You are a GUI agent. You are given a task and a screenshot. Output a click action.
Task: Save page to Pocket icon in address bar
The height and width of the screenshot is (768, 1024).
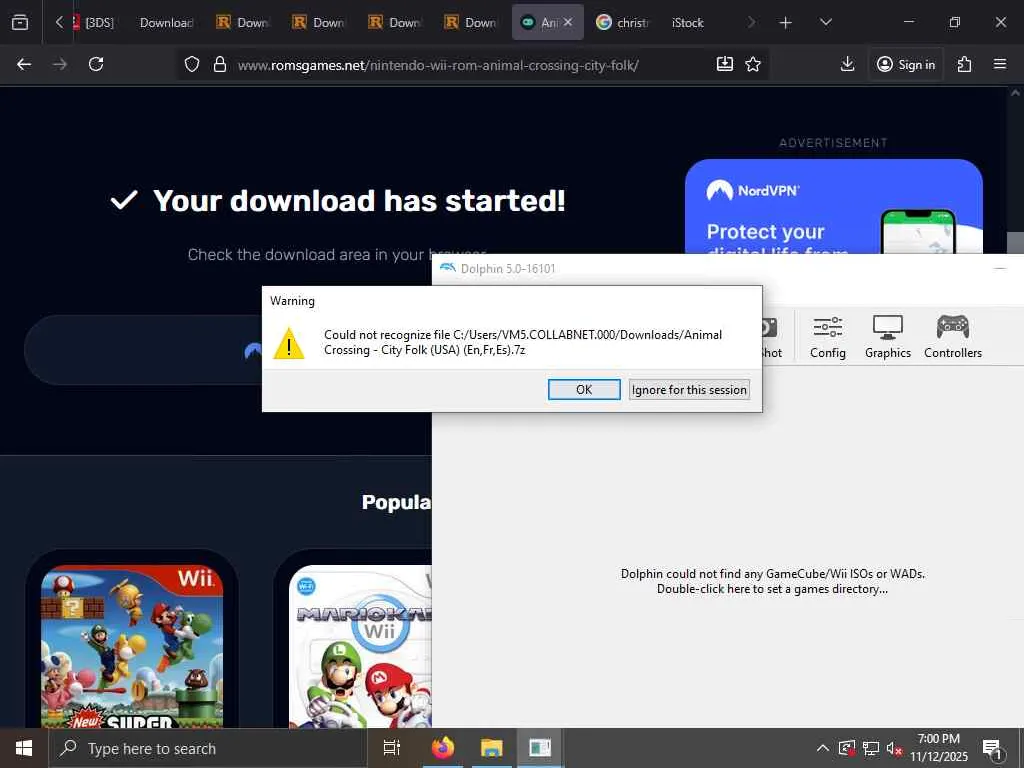(x=725, y=64)
